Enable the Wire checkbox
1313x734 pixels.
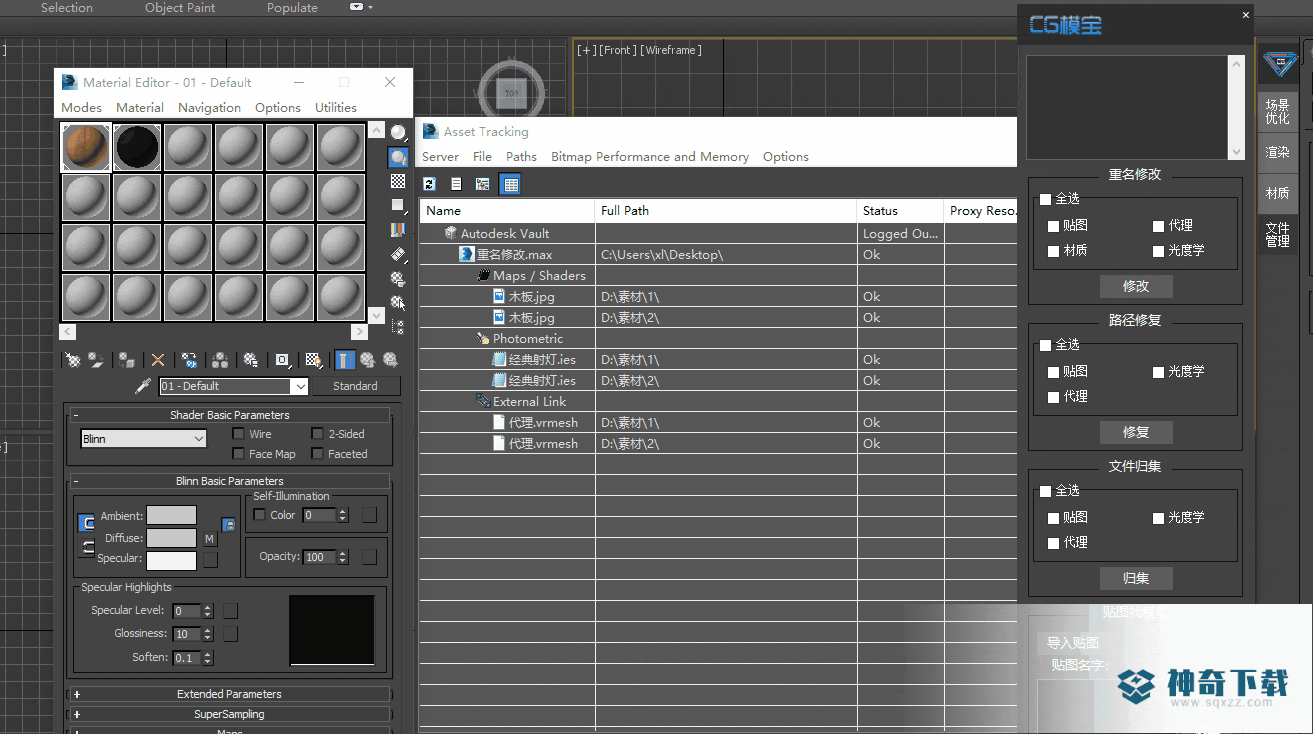coord(239,434)
